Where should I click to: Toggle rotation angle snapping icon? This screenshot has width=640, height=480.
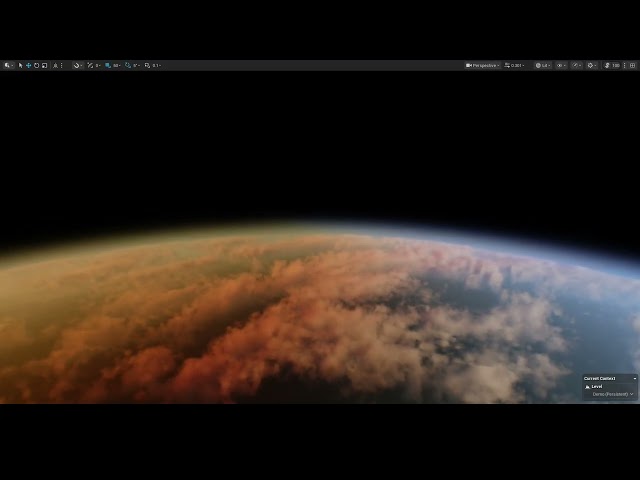pyautogui.click(x=128, y=65)
